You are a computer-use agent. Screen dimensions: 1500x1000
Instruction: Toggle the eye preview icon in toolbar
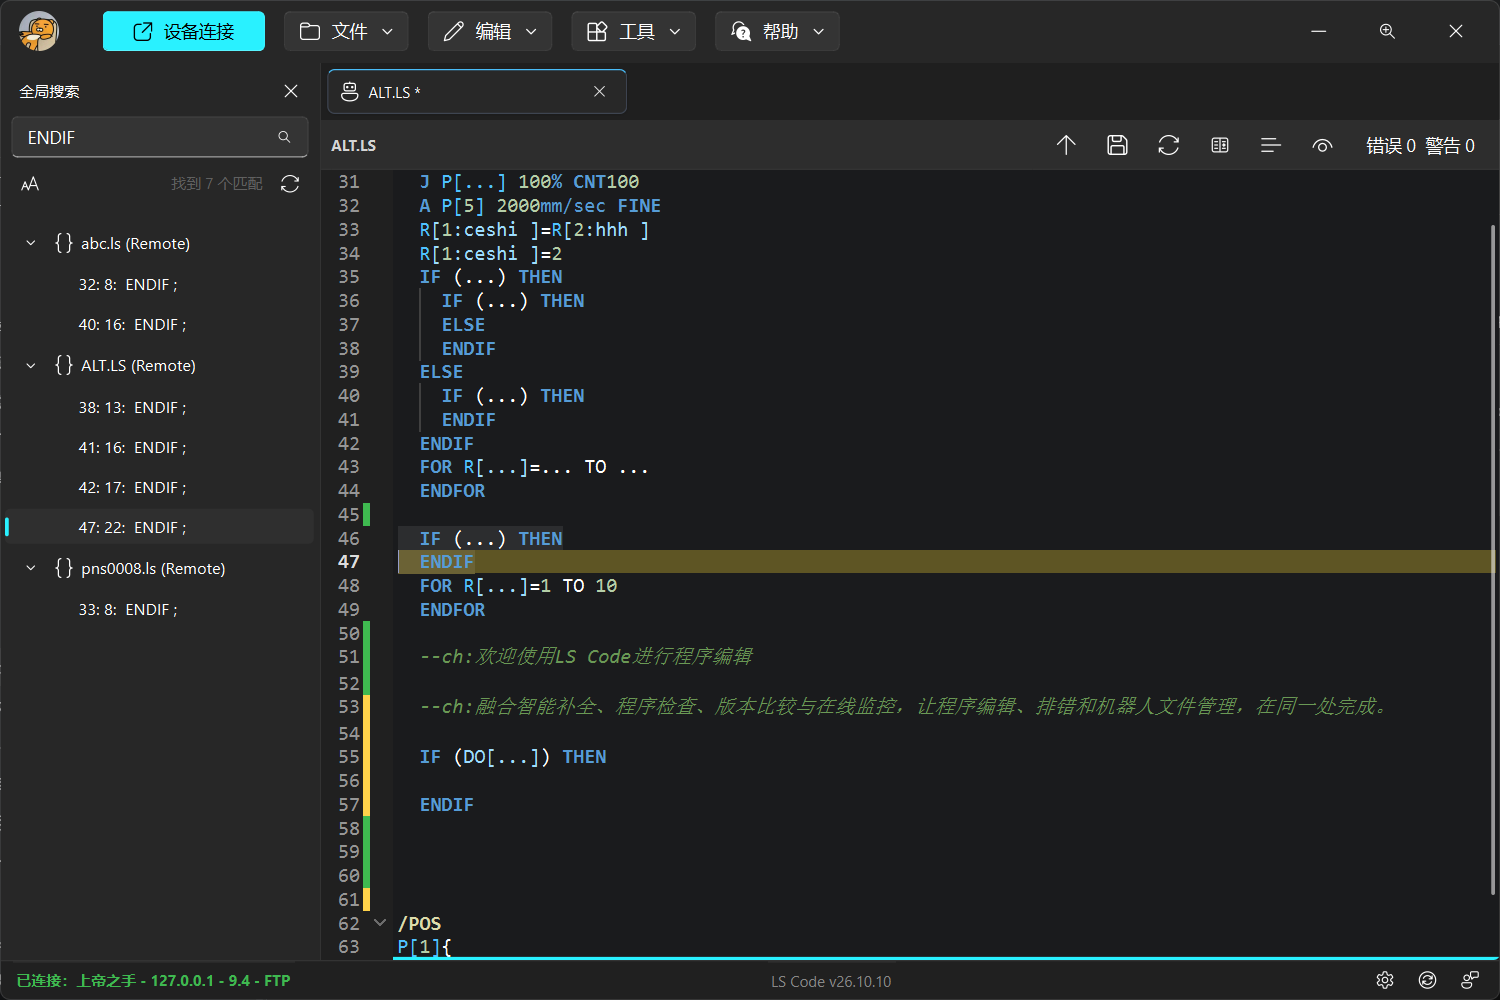[1322, 146]
